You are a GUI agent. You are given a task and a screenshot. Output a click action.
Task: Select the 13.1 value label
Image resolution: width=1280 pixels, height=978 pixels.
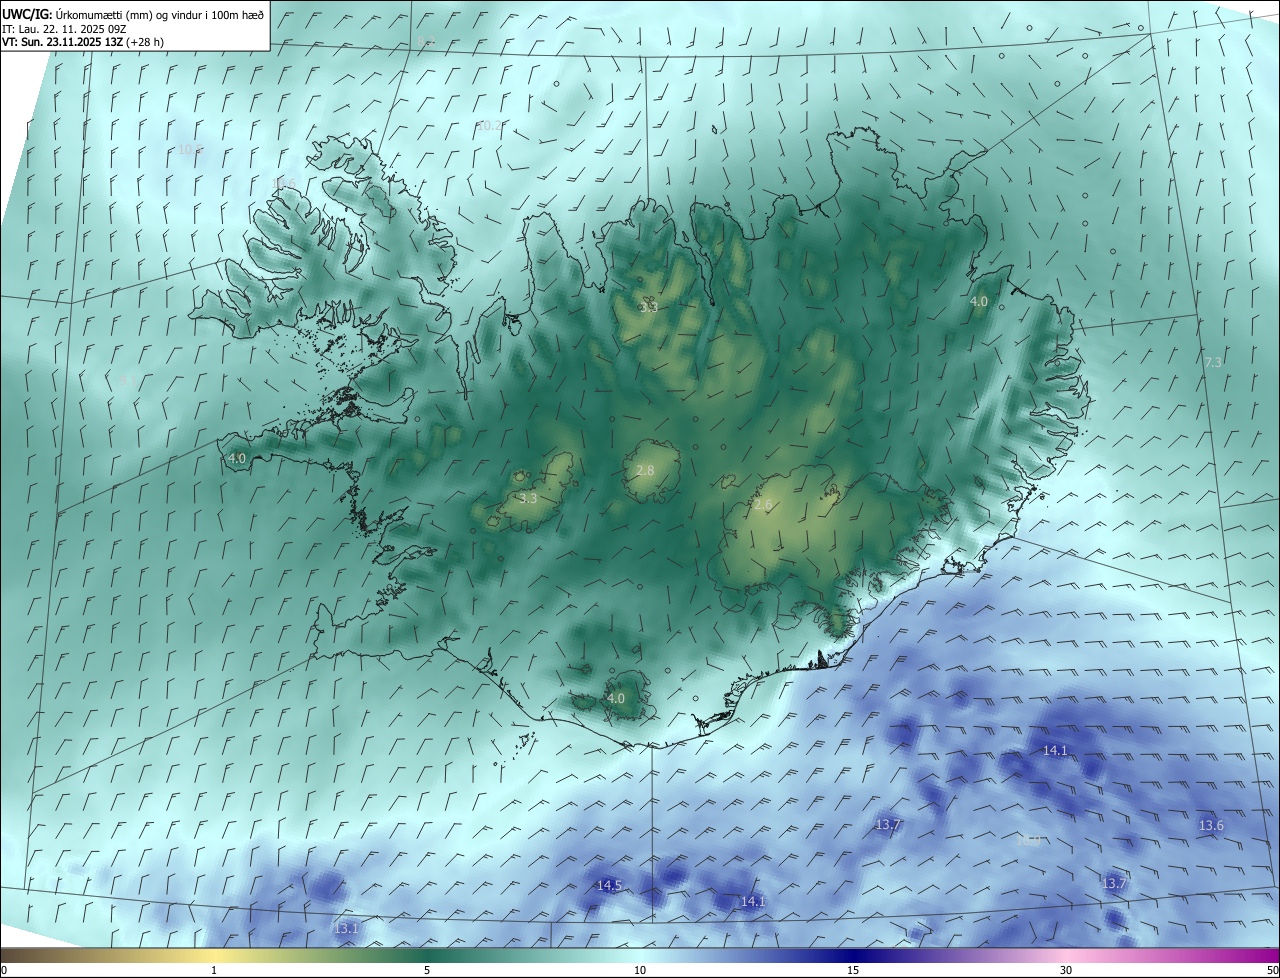(346, 929)
